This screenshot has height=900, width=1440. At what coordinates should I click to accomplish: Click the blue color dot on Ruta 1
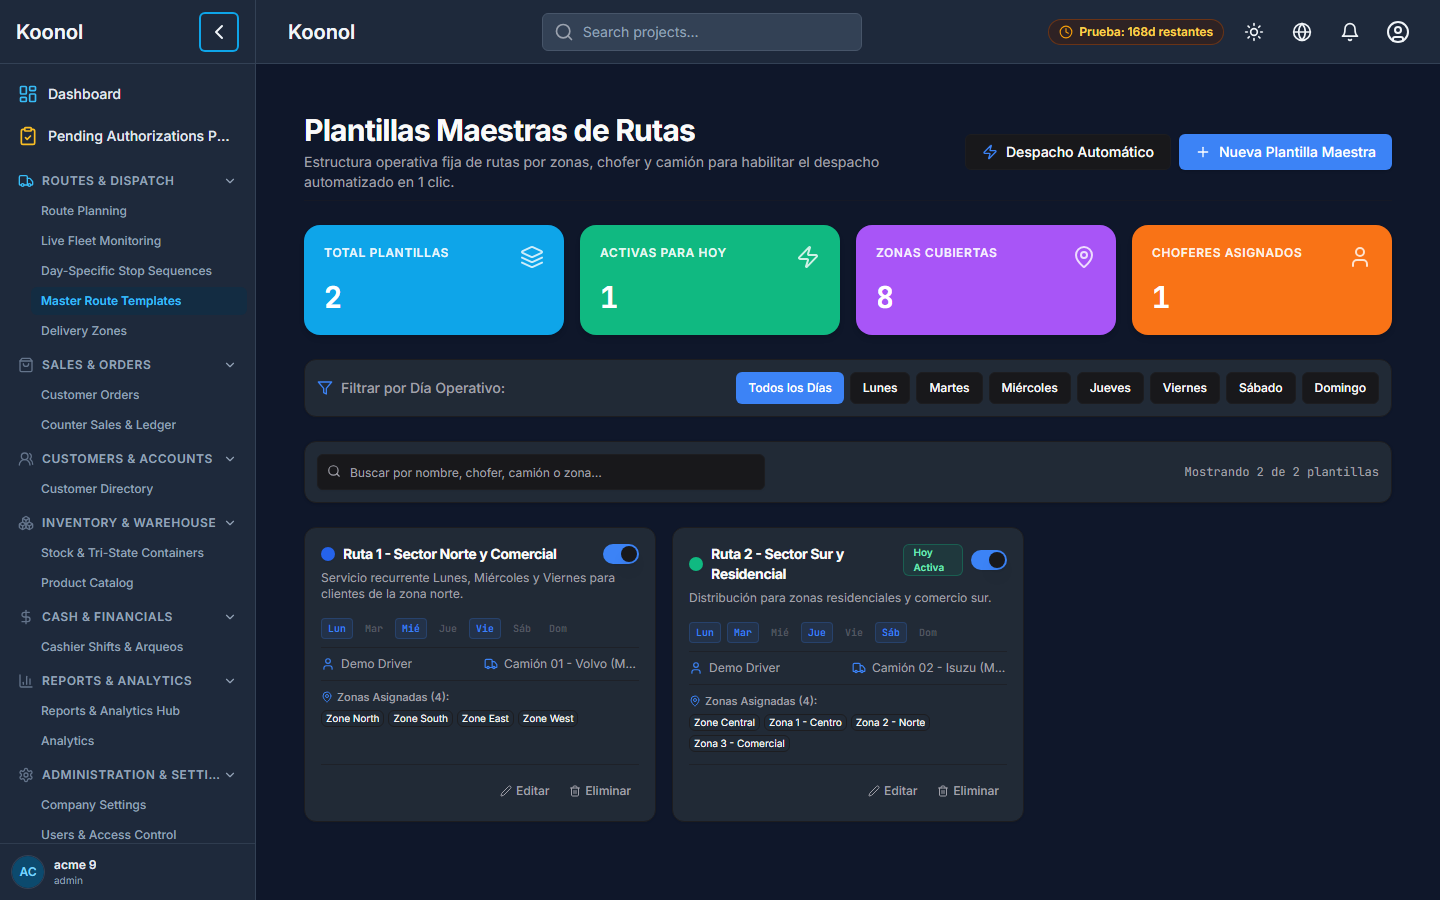(x=328, y=554)
